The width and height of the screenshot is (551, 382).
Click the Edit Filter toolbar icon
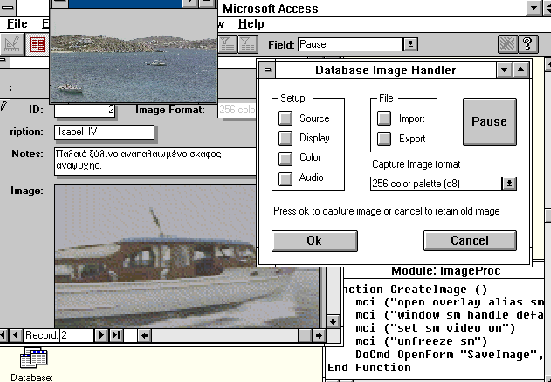227,45
